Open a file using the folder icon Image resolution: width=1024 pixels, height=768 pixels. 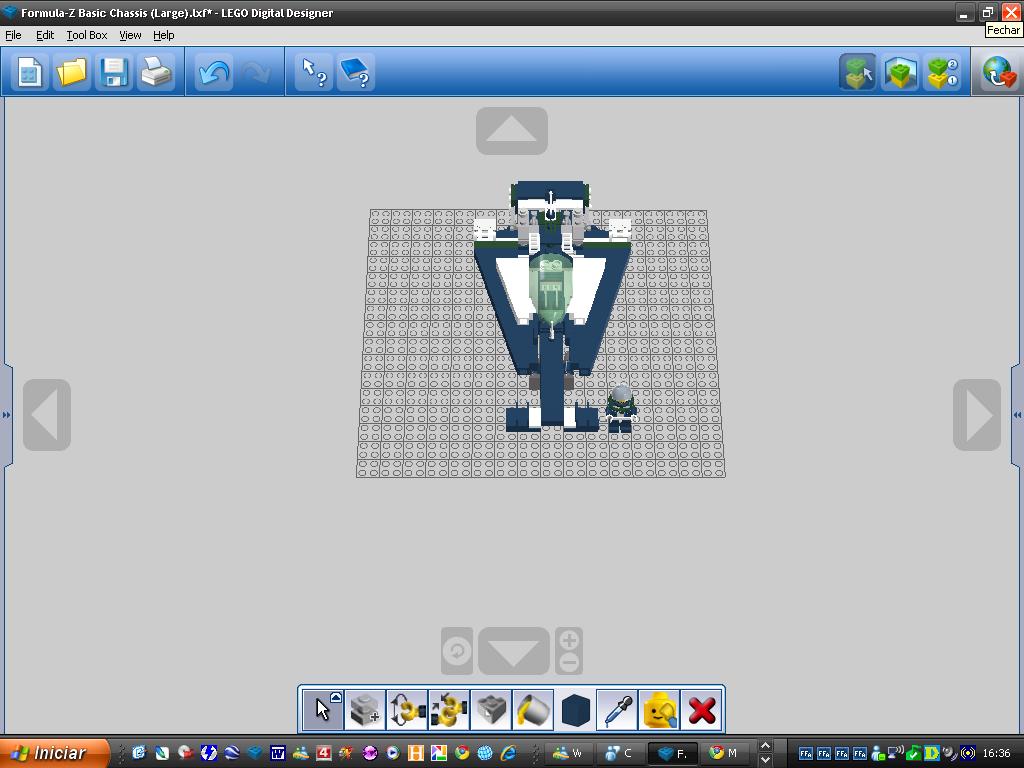pyautogui.click(x=71, y=72)
